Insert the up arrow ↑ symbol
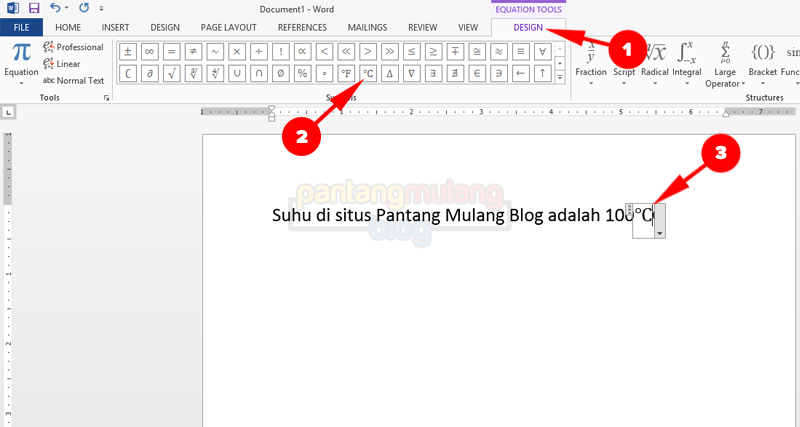 (542, 73)
